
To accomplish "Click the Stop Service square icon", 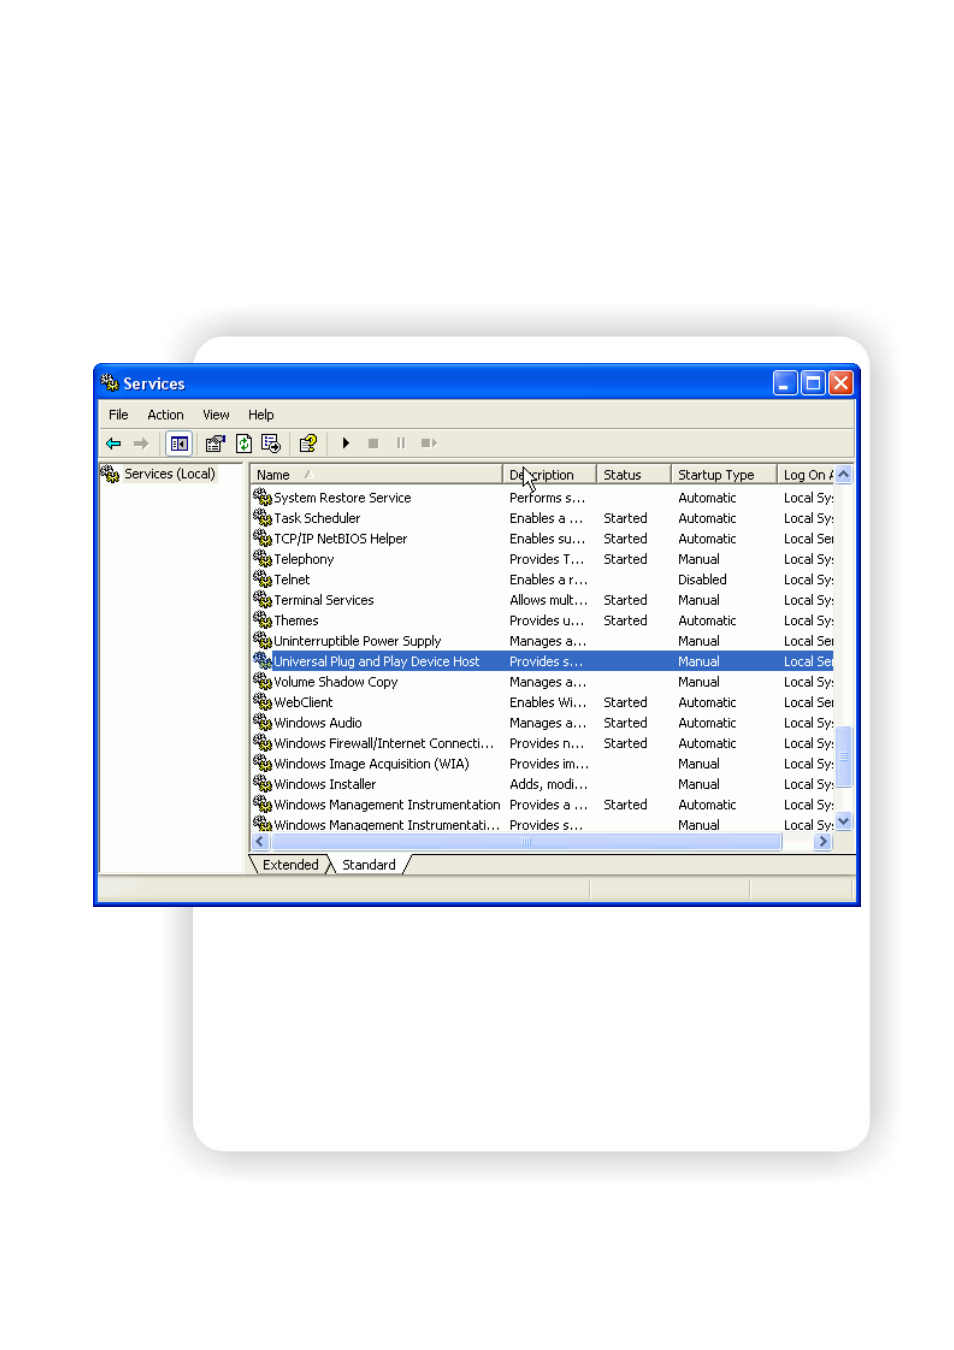I will pyautogui.click(x=373, y=443).
